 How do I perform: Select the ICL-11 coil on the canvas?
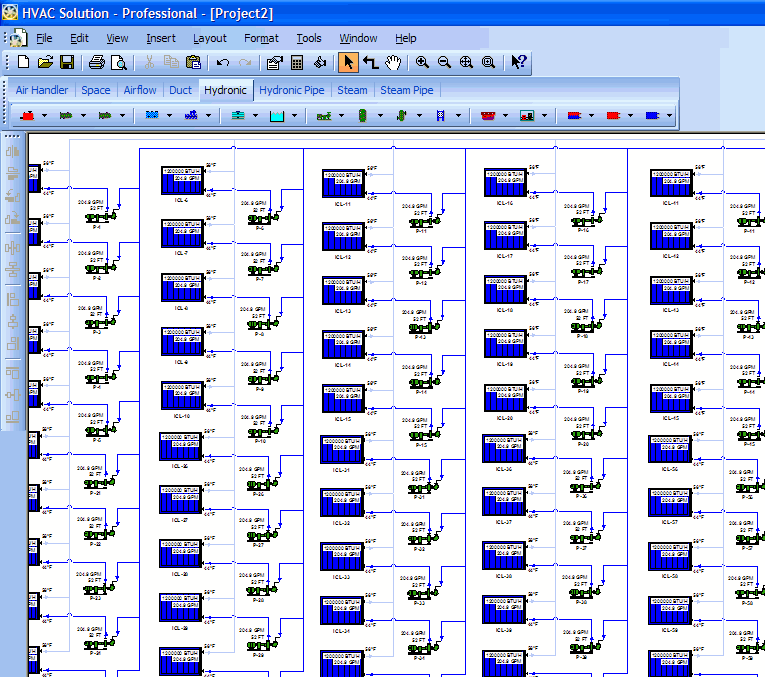point(343,183)
